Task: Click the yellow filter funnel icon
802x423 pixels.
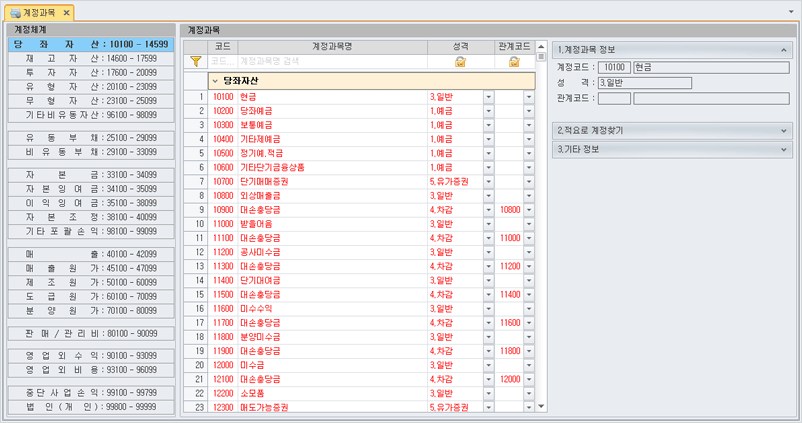Action: [x=195, y=61]
